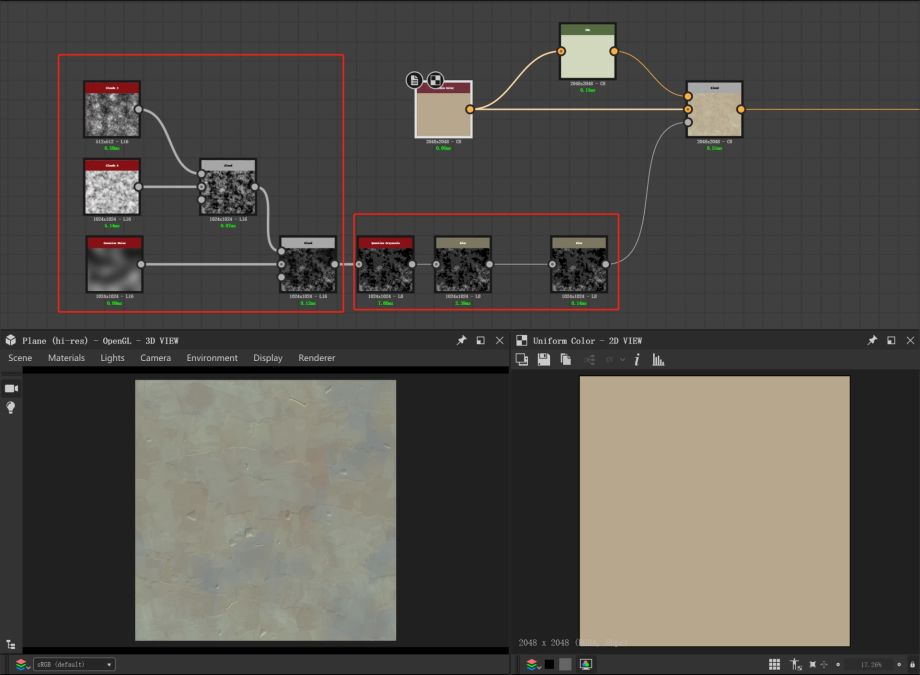Click the uniform color preview in 2D view
The height and width of the screenshot is (675, 920).
tap(715, 511)
